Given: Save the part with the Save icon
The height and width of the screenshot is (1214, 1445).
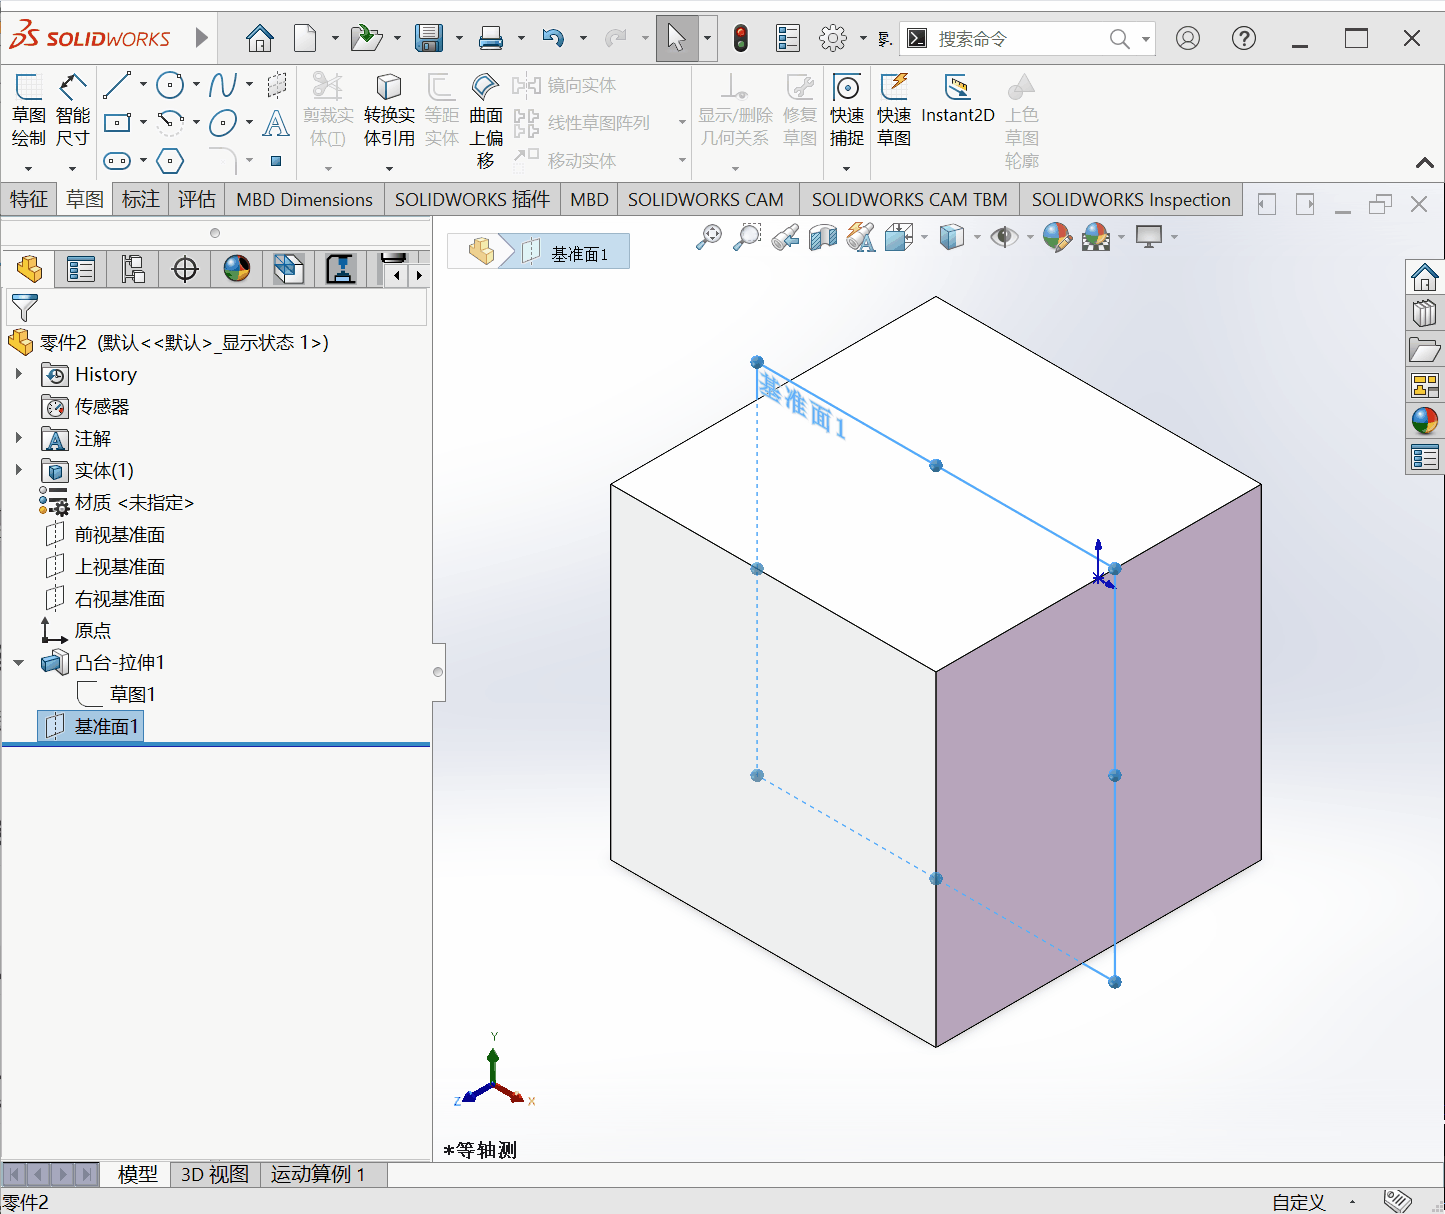Looking at the screenshot, I should [x=429, y=39].
